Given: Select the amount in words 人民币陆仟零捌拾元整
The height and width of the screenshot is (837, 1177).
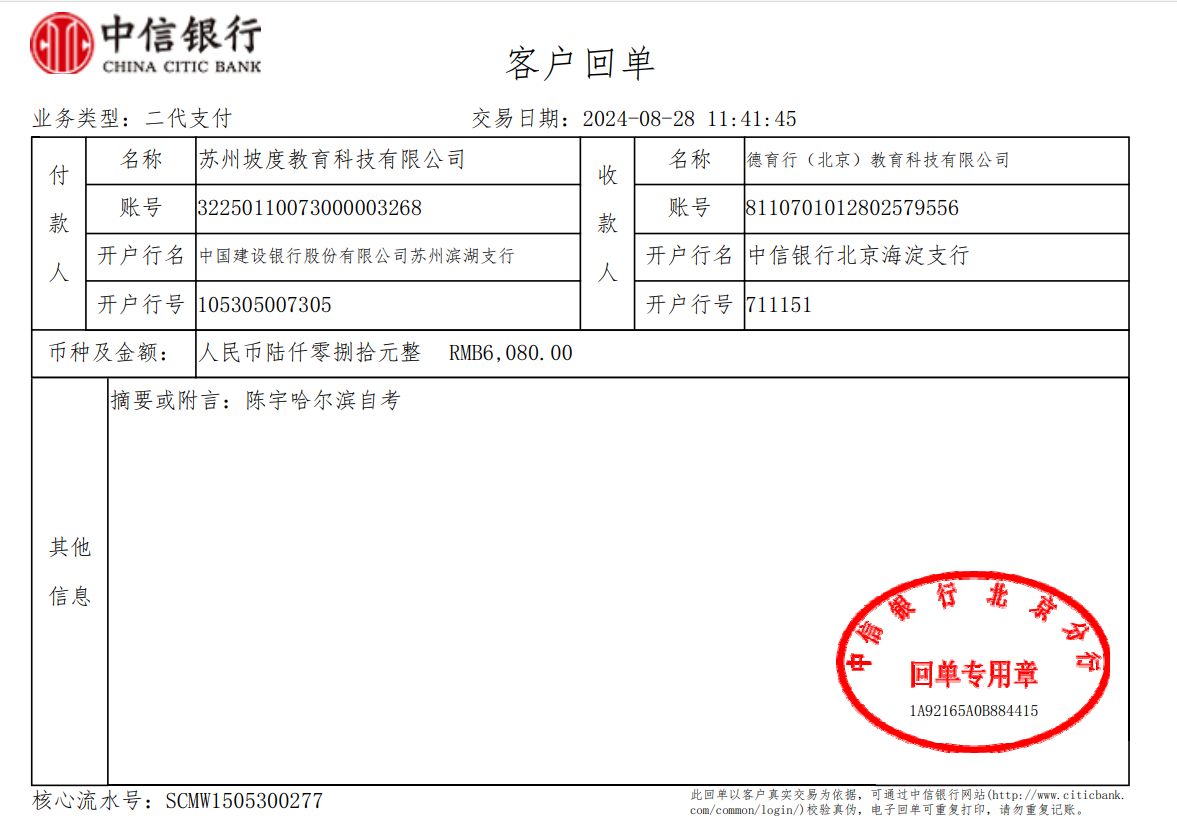Looking at the screenshot, I should click(309, 353).
